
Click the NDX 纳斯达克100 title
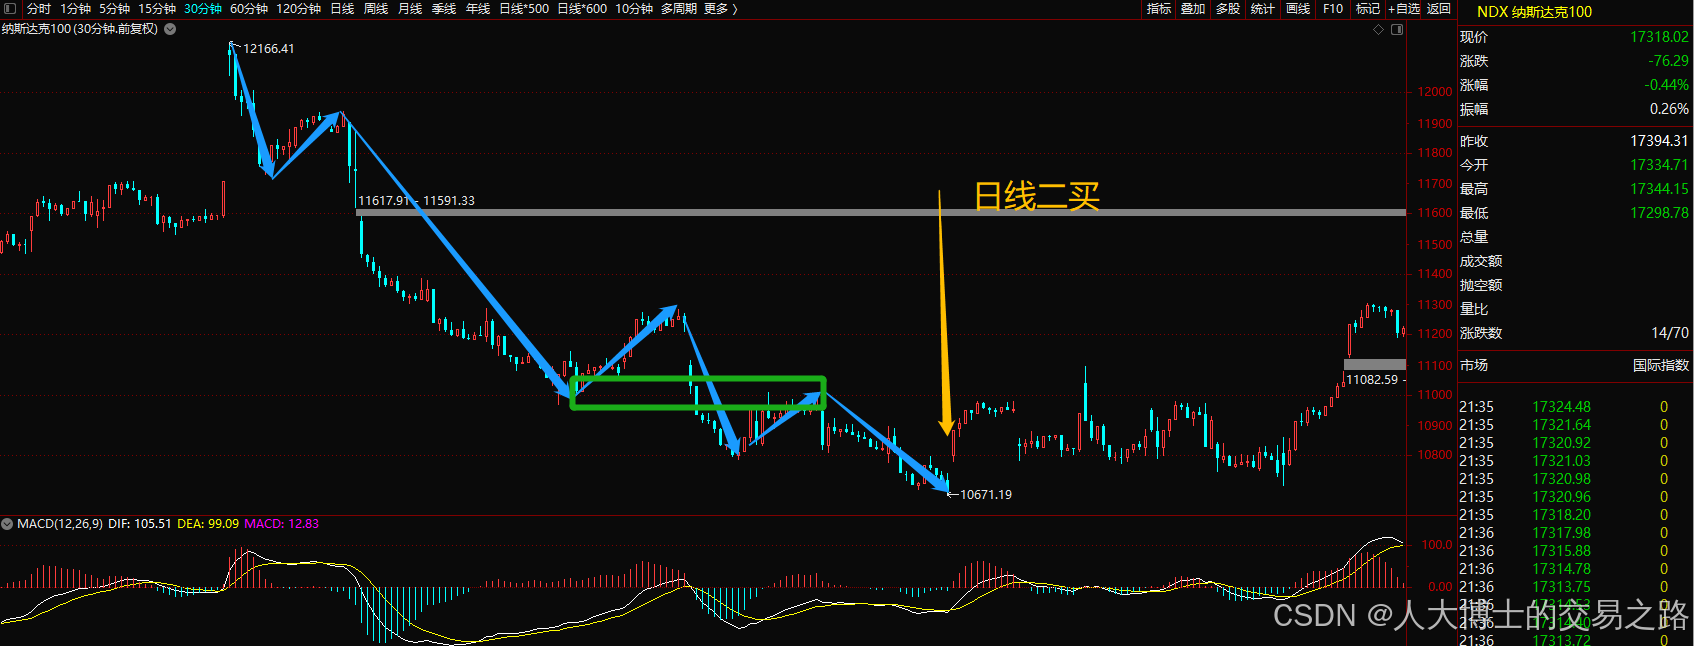pyautogui.click(x=1534, y=12)
